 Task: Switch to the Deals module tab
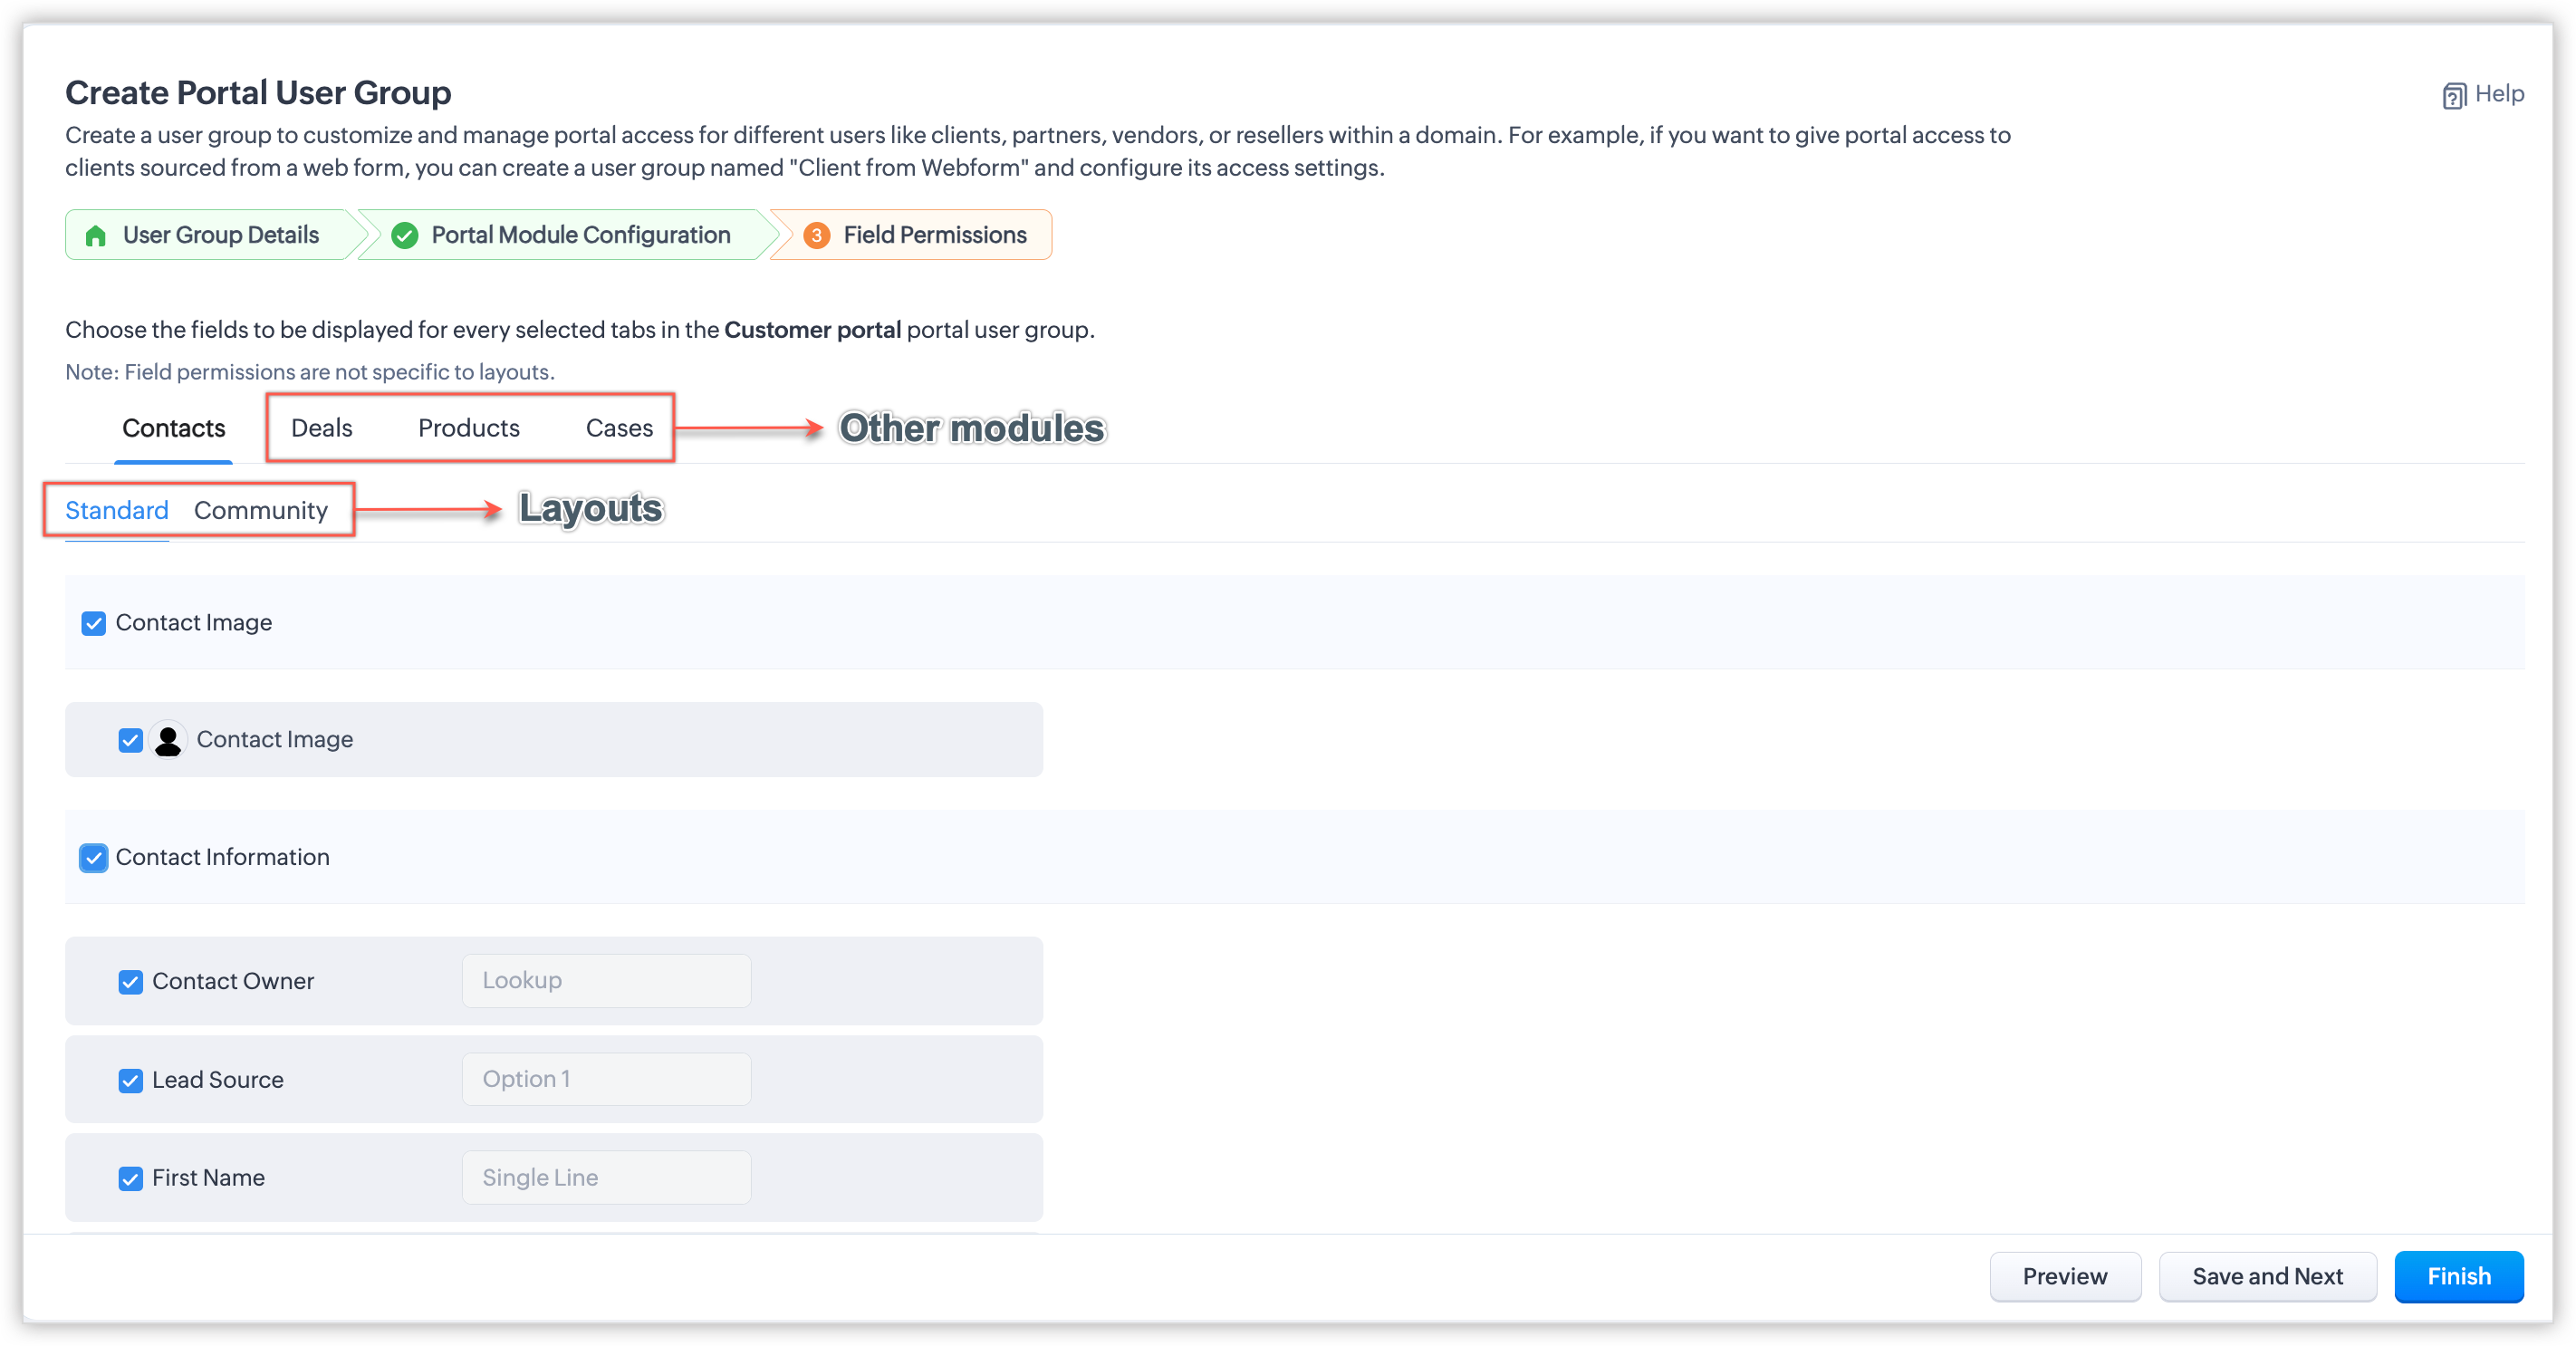[x=321, y=428]
